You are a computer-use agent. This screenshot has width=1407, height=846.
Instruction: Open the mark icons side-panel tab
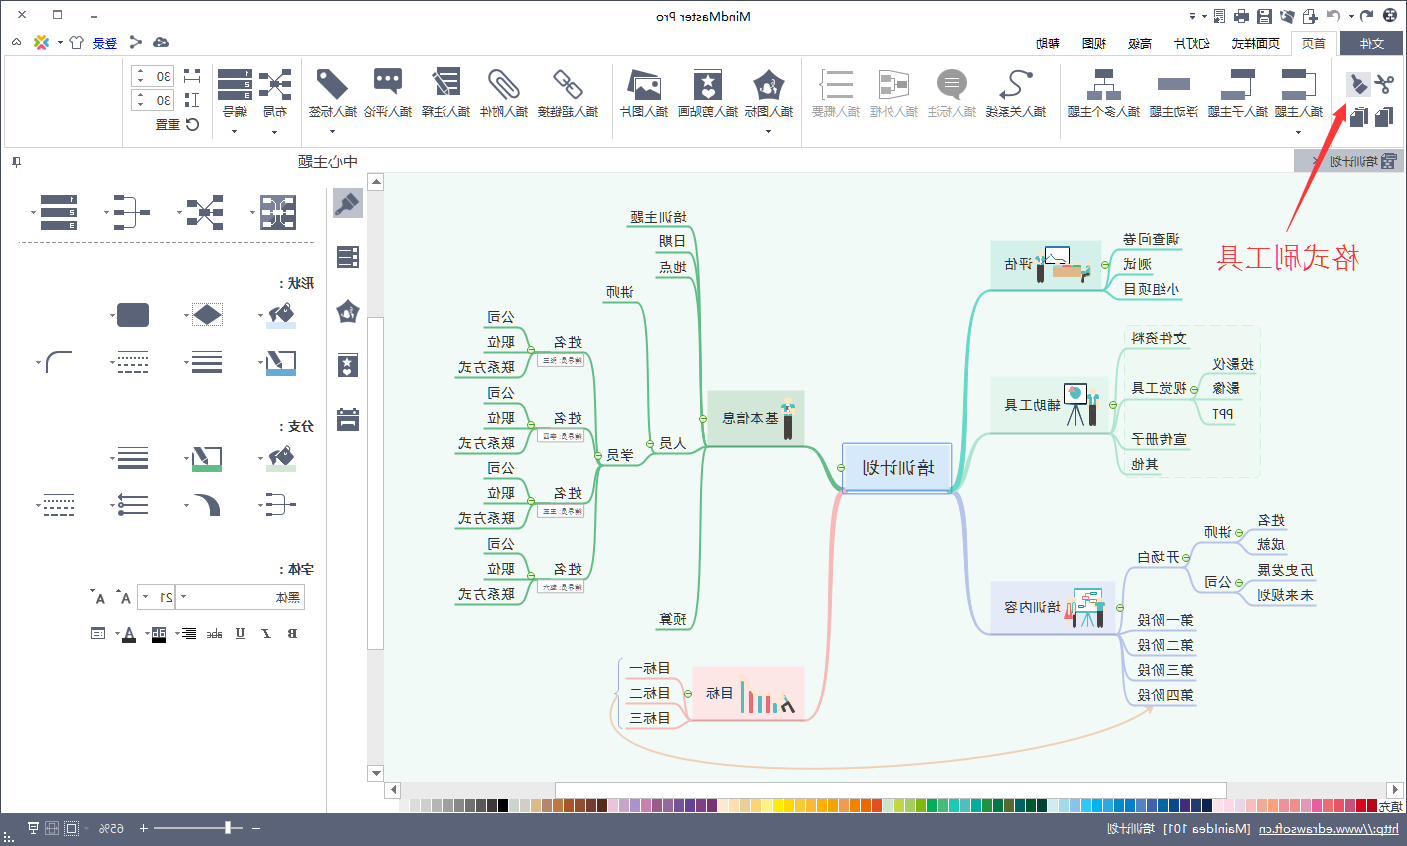click(x=348, y=311)
